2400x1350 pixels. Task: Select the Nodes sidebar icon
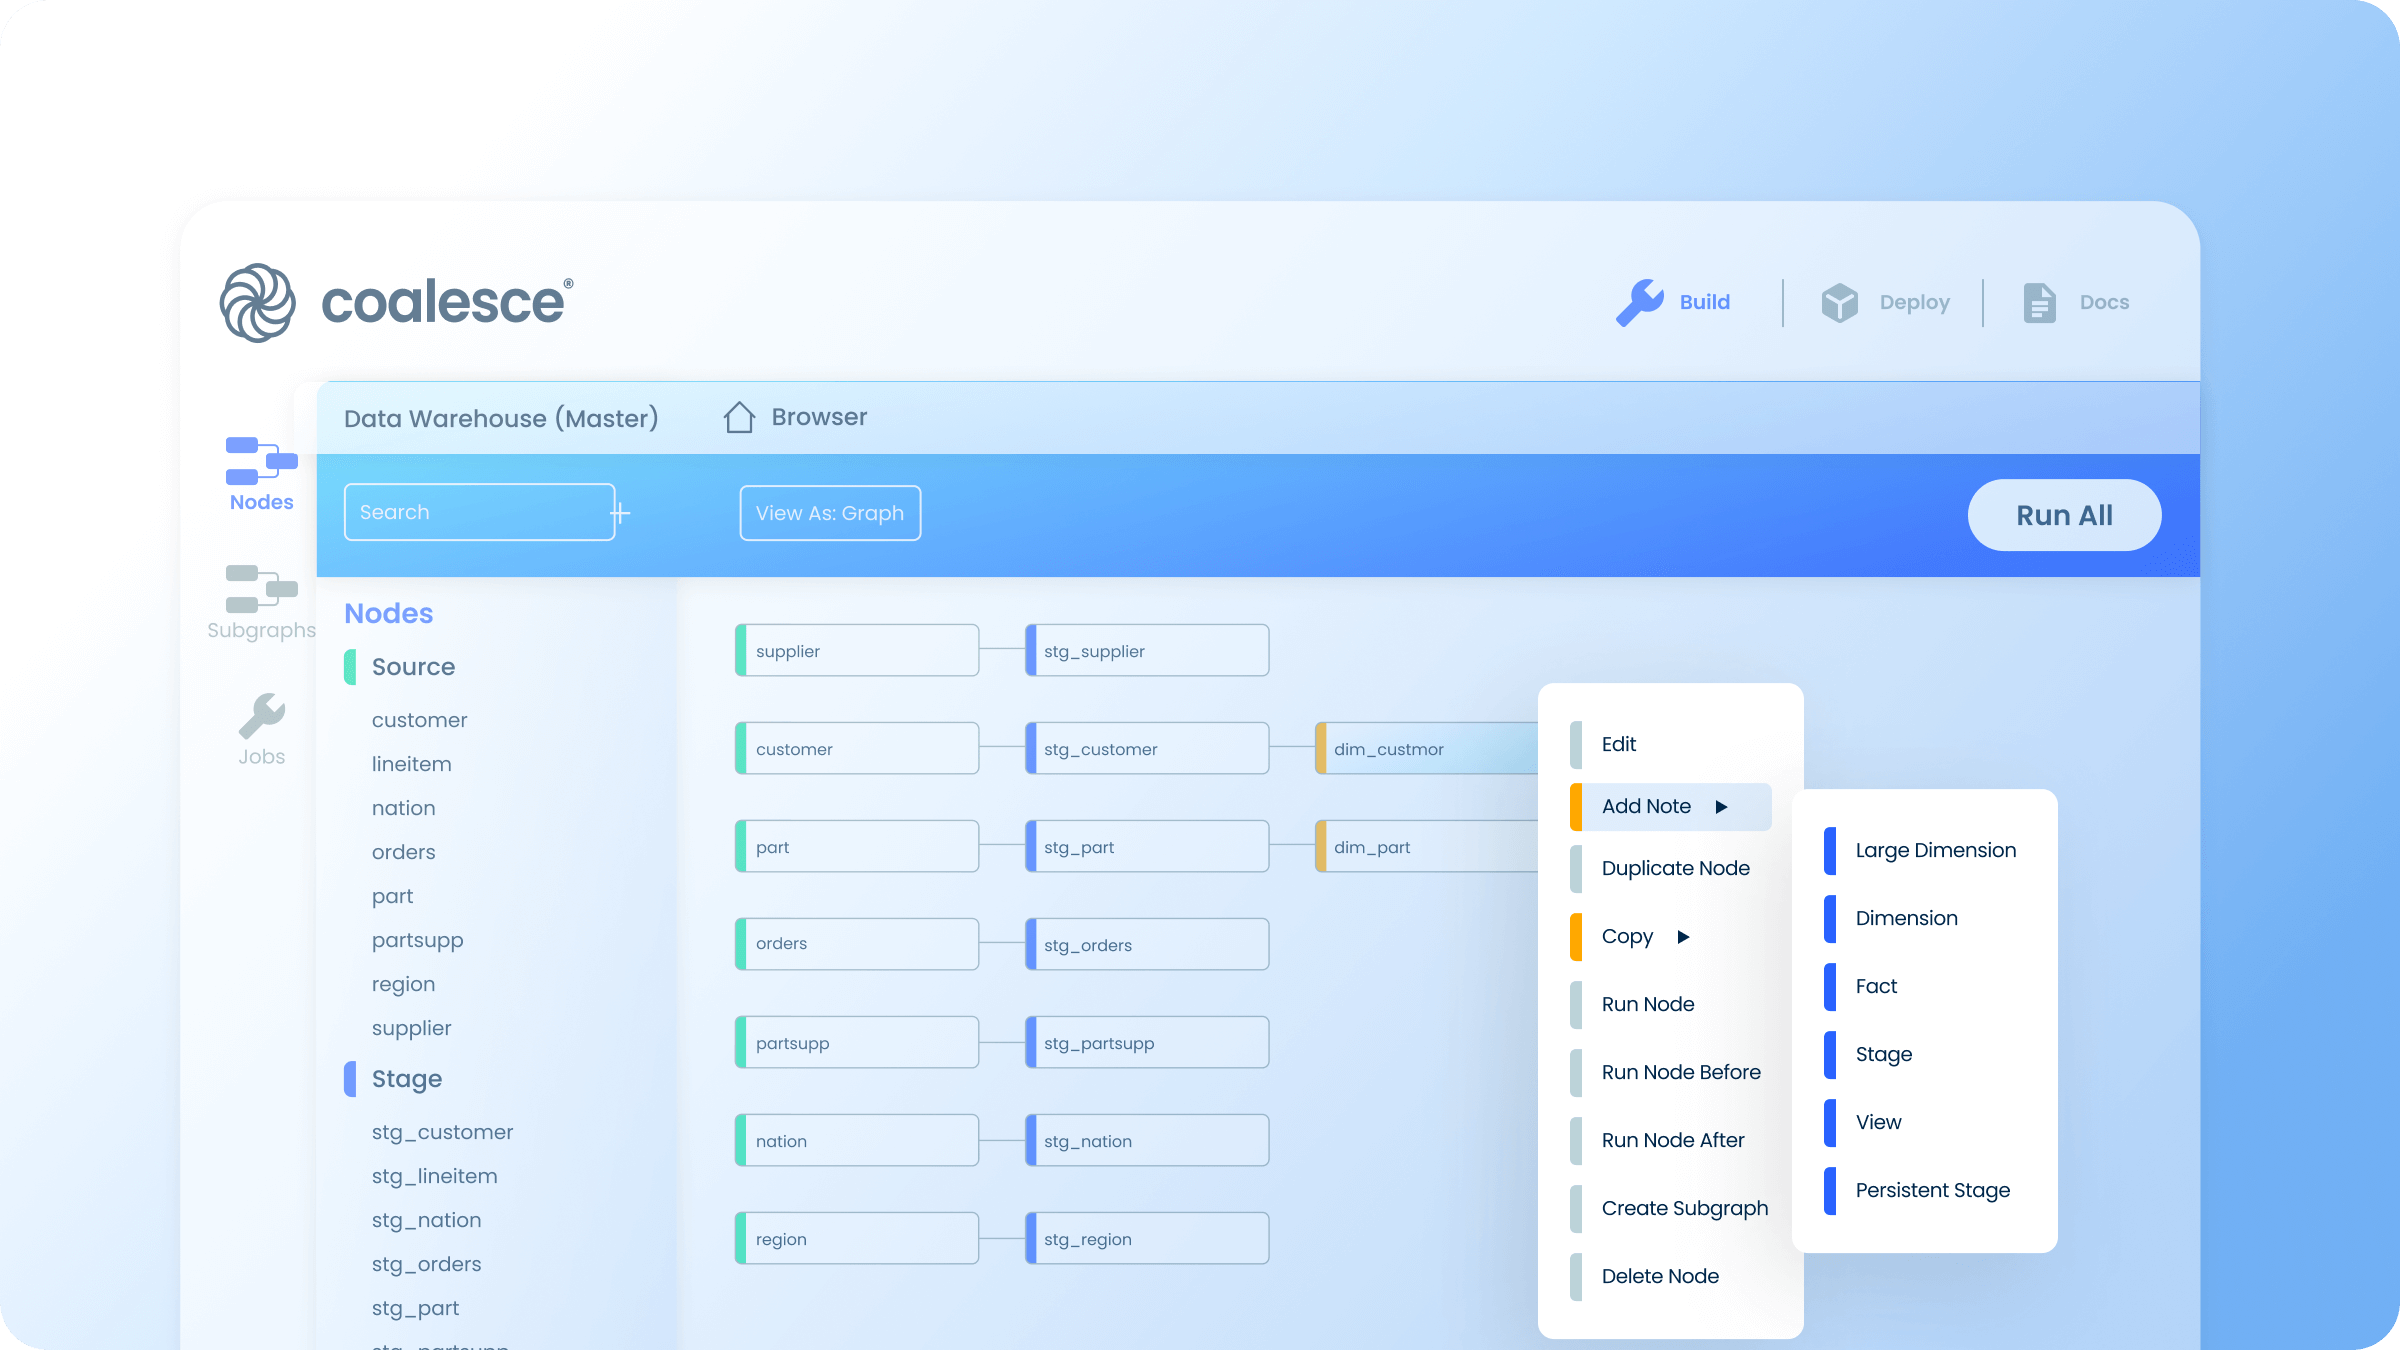[x=261, y=461]
